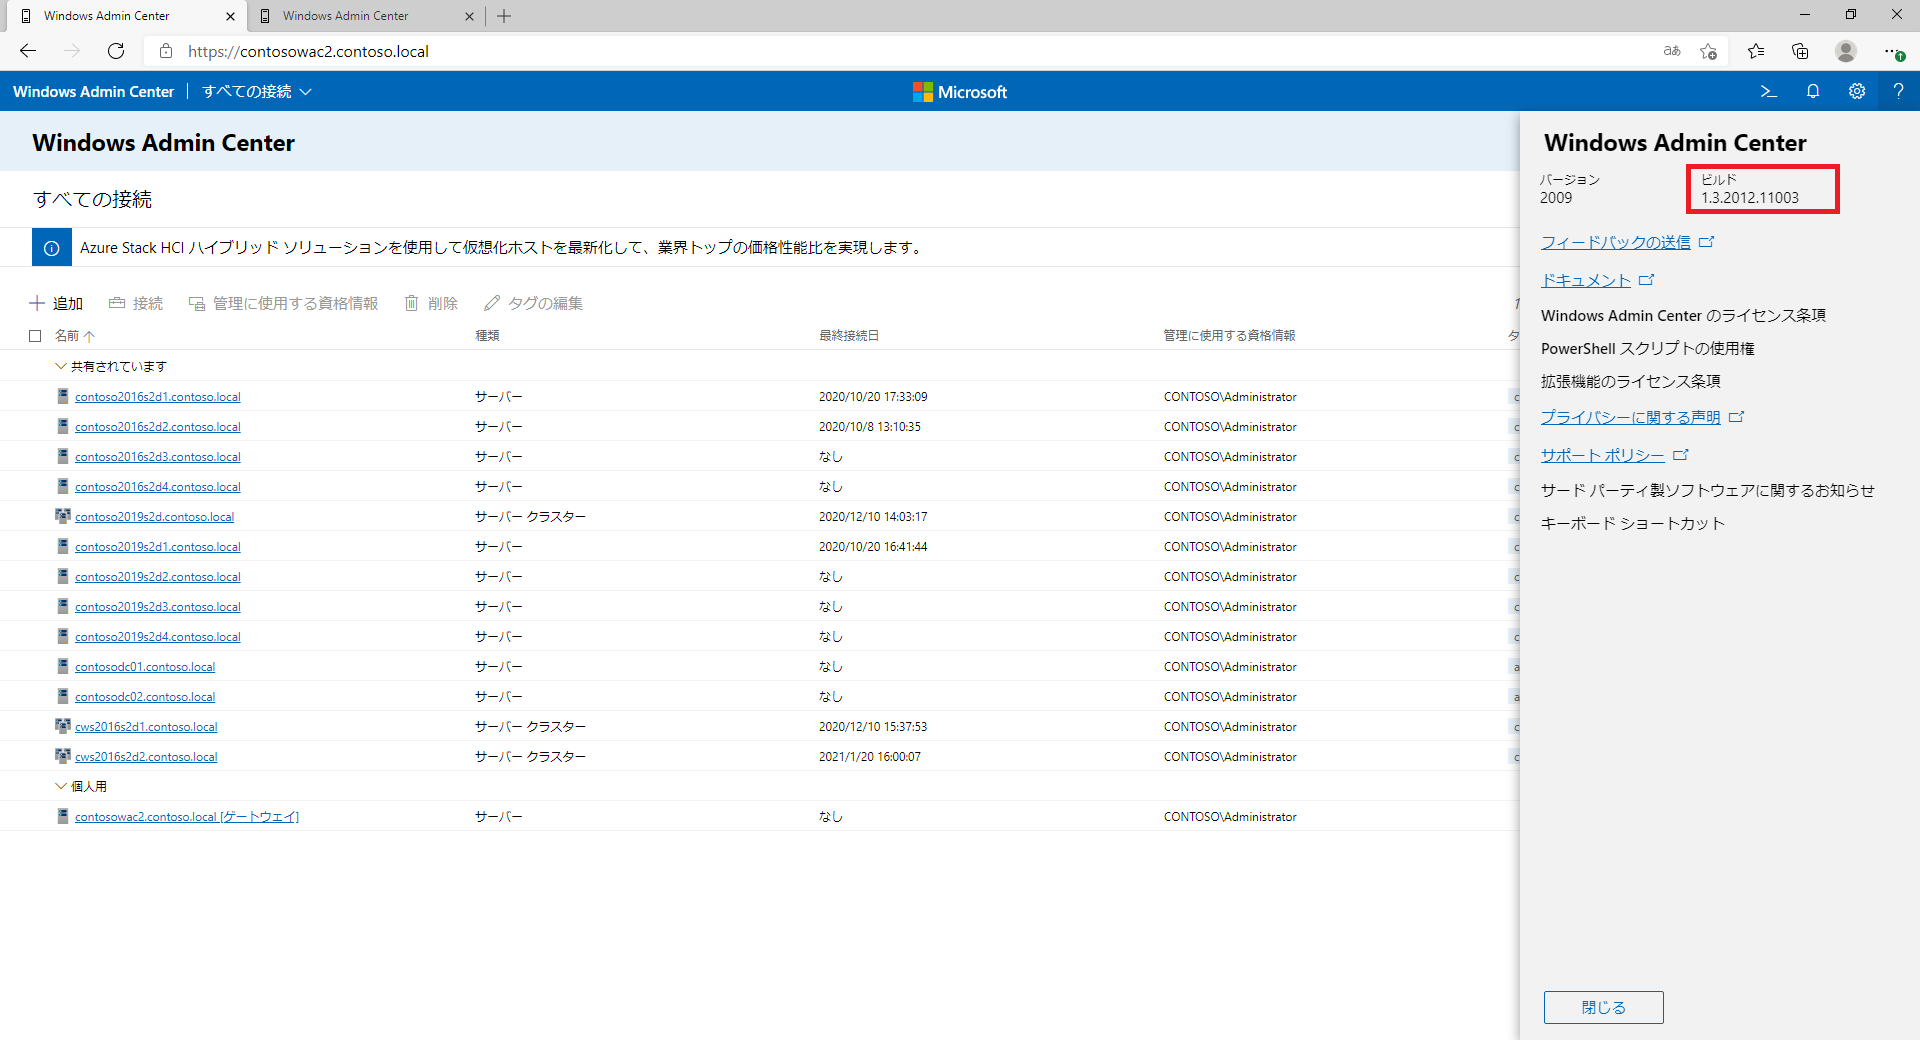The image size is (1920, 1040).
Task: Open PowerShell スクリプトの使用権
Action: (x=1648, y=349)
